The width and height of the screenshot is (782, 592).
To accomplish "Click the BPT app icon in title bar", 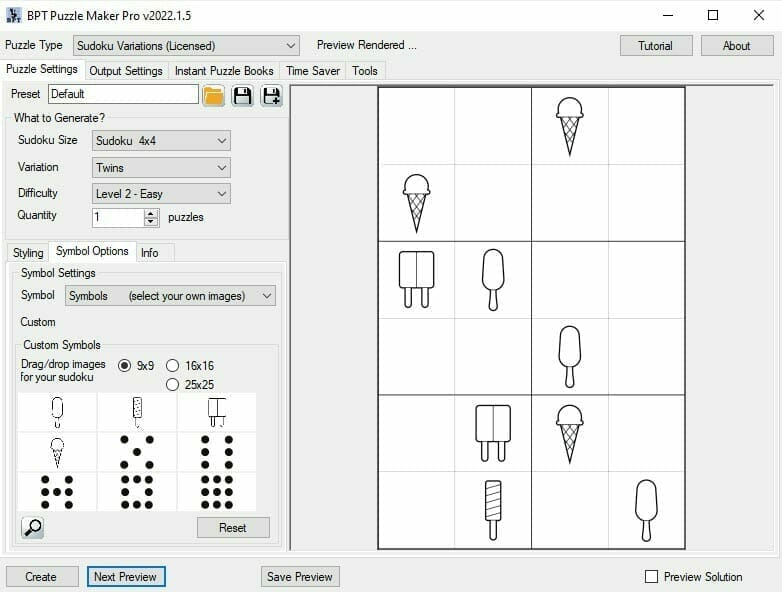I will tap(13, 15).
